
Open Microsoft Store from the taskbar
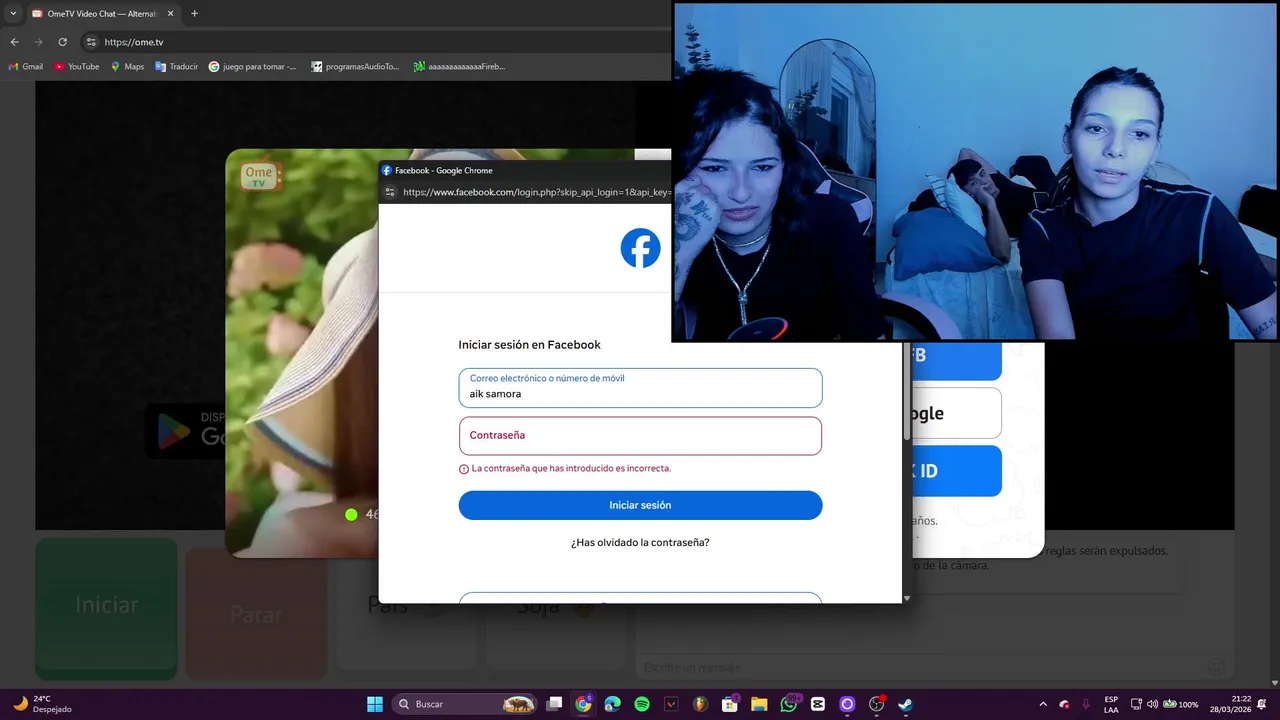(x=730, y=704)
